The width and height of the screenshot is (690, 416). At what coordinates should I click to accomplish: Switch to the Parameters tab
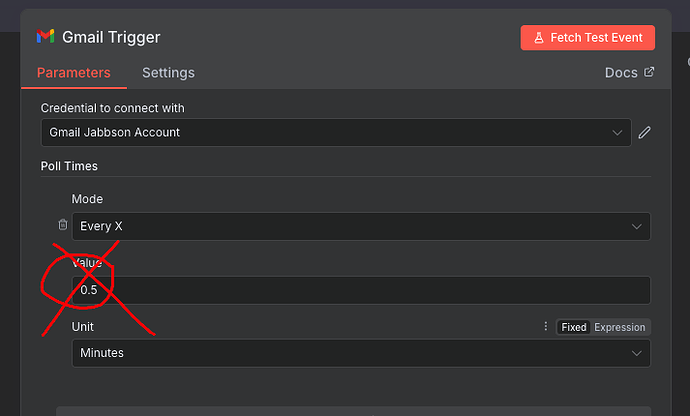(74, 73)
